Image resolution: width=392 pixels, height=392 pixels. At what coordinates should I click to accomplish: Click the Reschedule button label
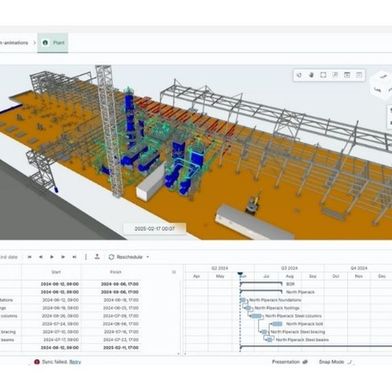[x=129, y=257]
